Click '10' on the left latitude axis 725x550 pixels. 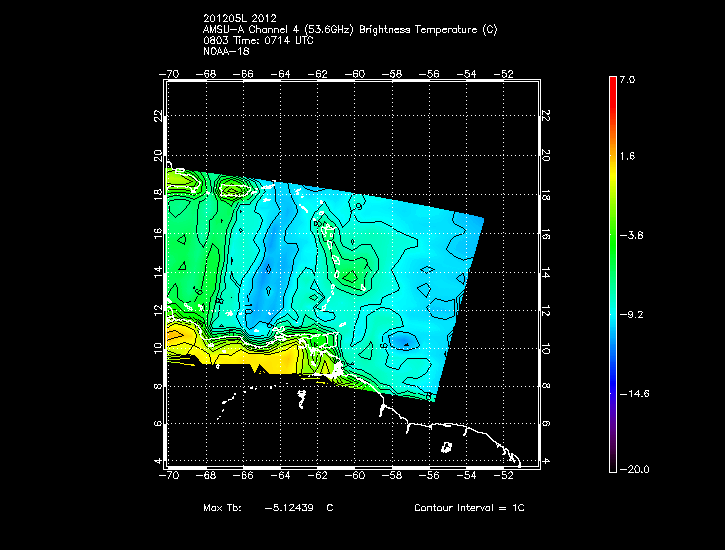[x=159, y=348]
